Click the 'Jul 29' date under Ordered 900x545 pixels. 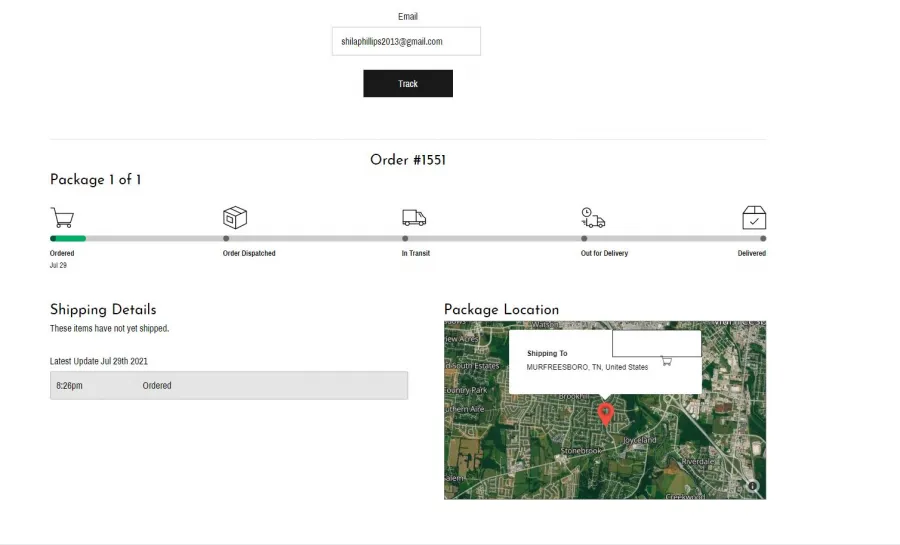click(x=58, y=265)
